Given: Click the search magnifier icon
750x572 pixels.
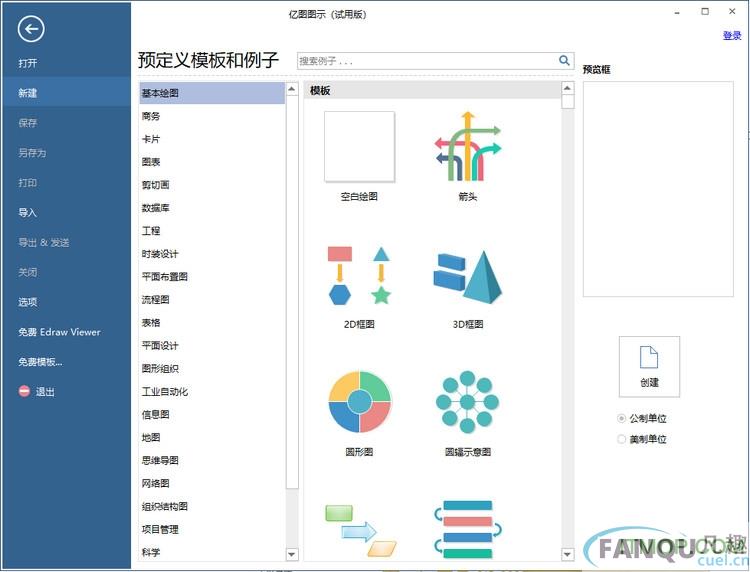Looking at the screenshot, I should [565, 61].
